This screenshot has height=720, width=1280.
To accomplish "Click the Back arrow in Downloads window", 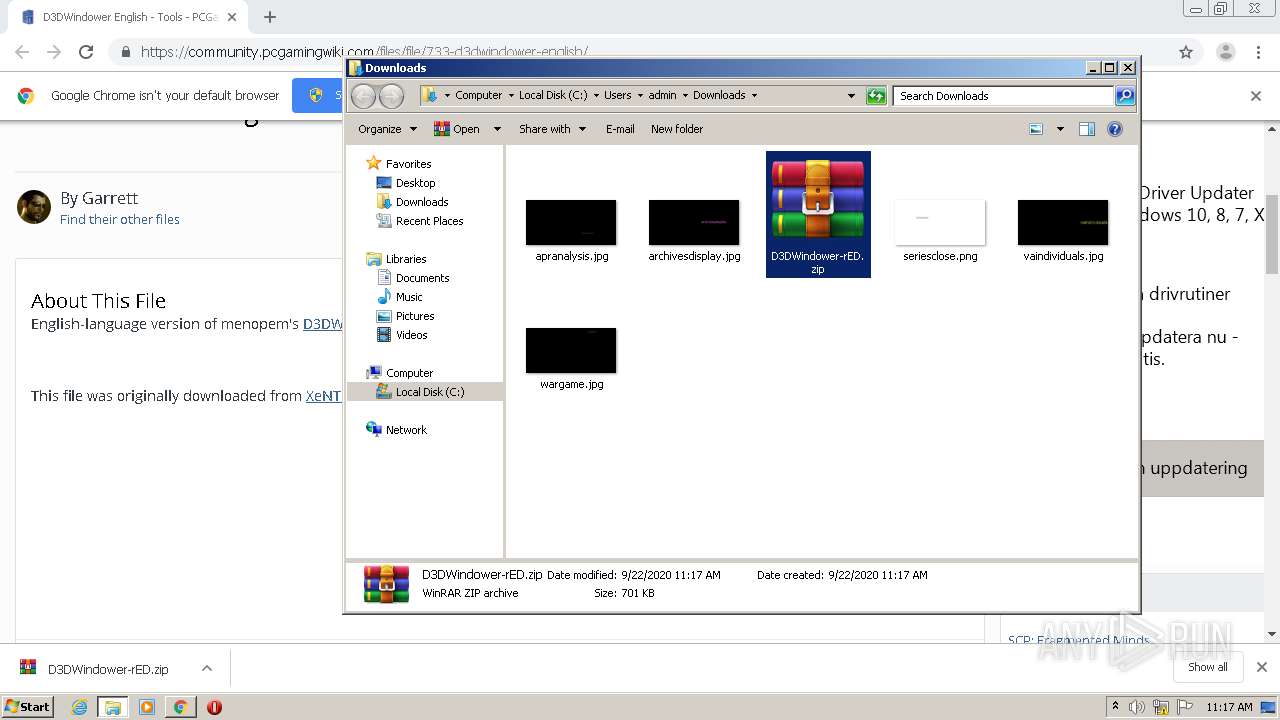I will [x=363, y=96].
